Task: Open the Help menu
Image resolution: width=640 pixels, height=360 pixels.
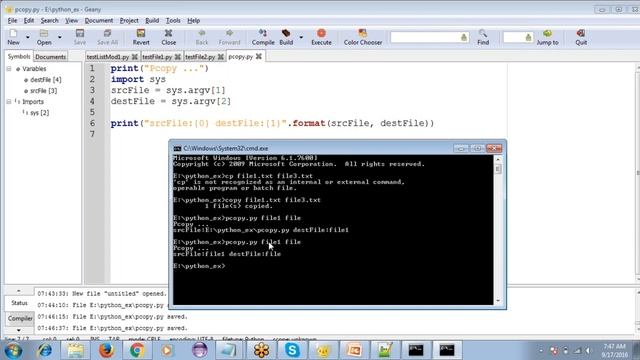Action: click(193, 20)
